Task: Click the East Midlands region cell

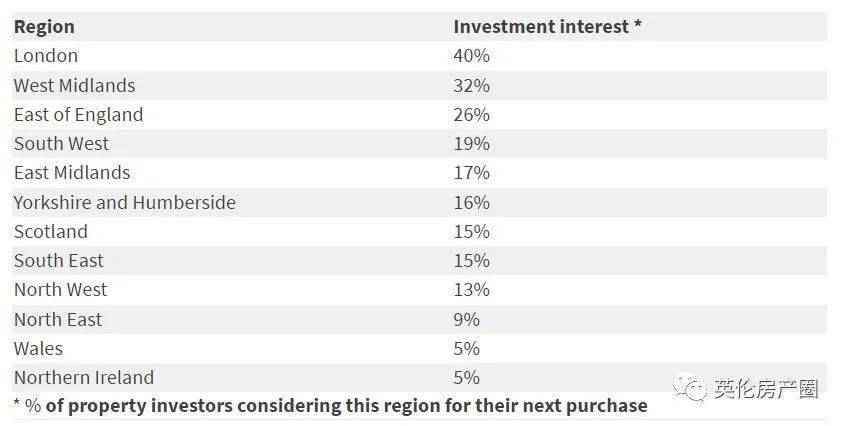Action: pos(72,173)
